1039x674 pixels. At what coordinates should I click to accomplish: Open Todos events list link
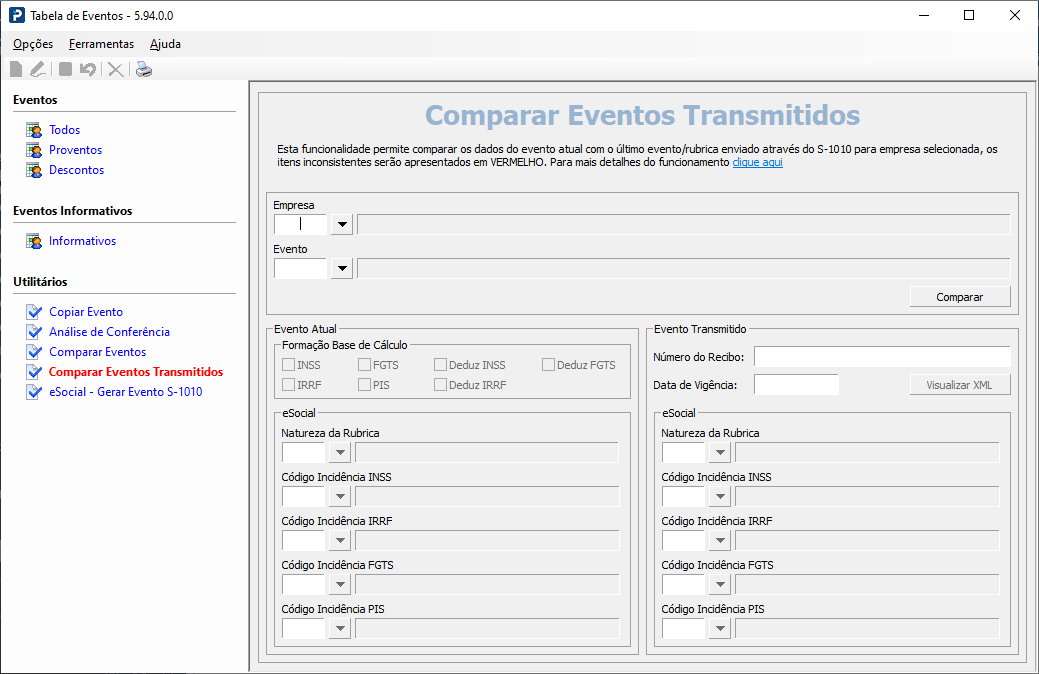click(x=64, y=130)
